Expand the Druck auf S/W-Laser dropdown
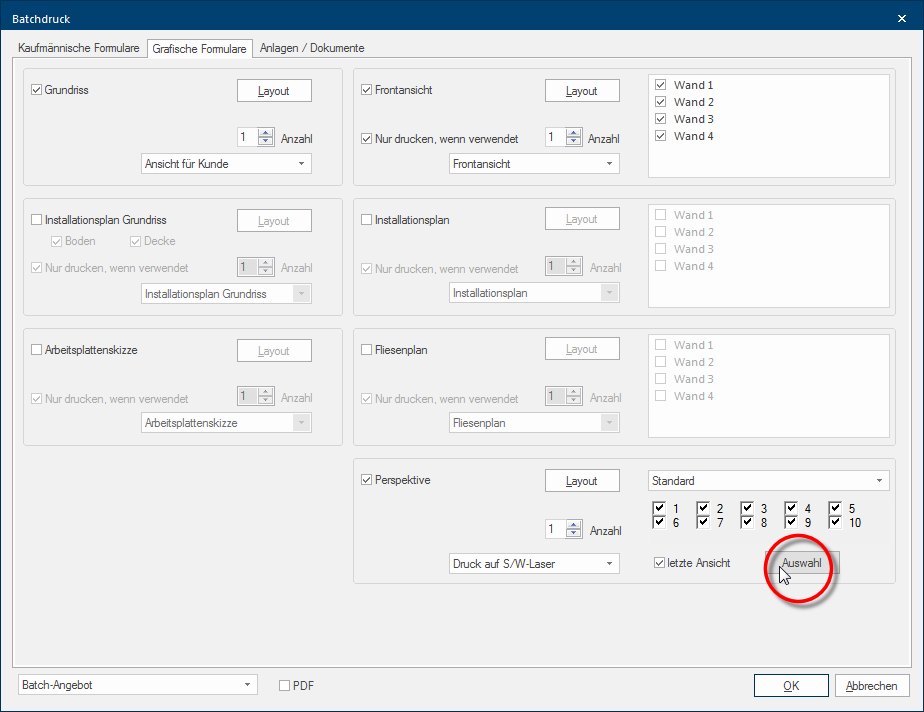The image size is (924, 712). coord(534,563)
